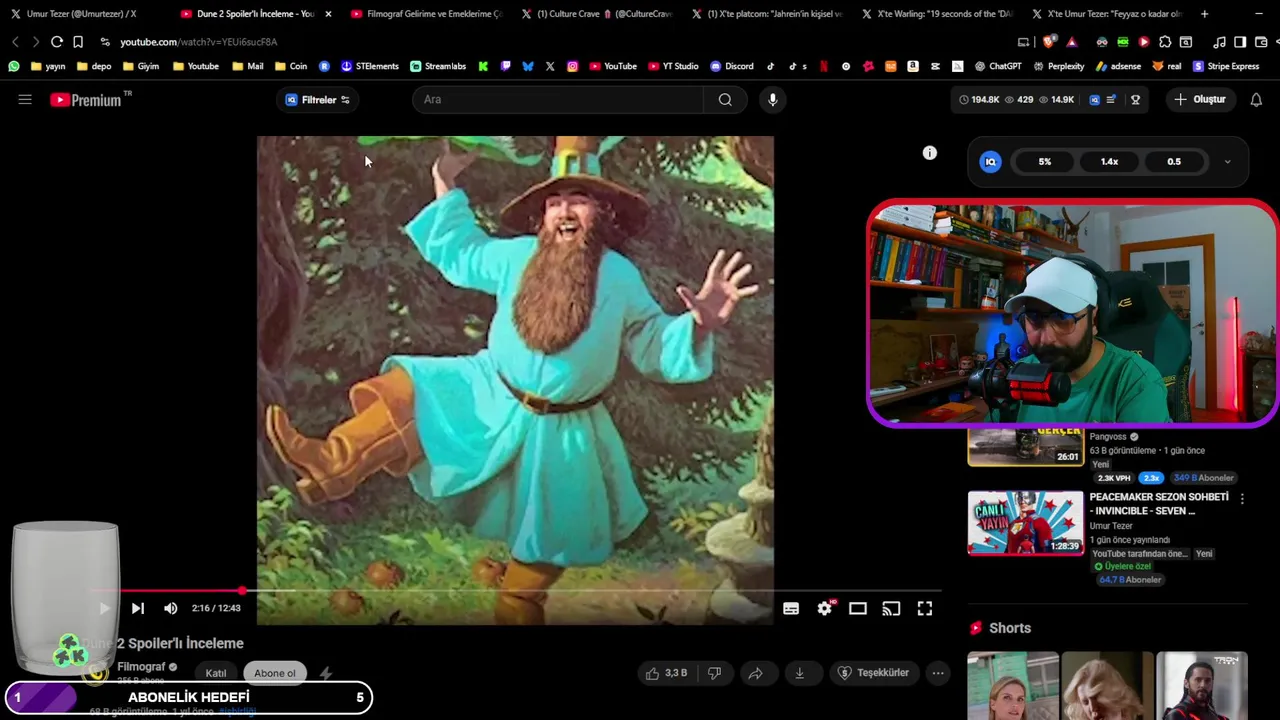Viewport: 1280px width, 720px height.
Task: Open the YT Studio bookmark
Action: pos(673,66)
